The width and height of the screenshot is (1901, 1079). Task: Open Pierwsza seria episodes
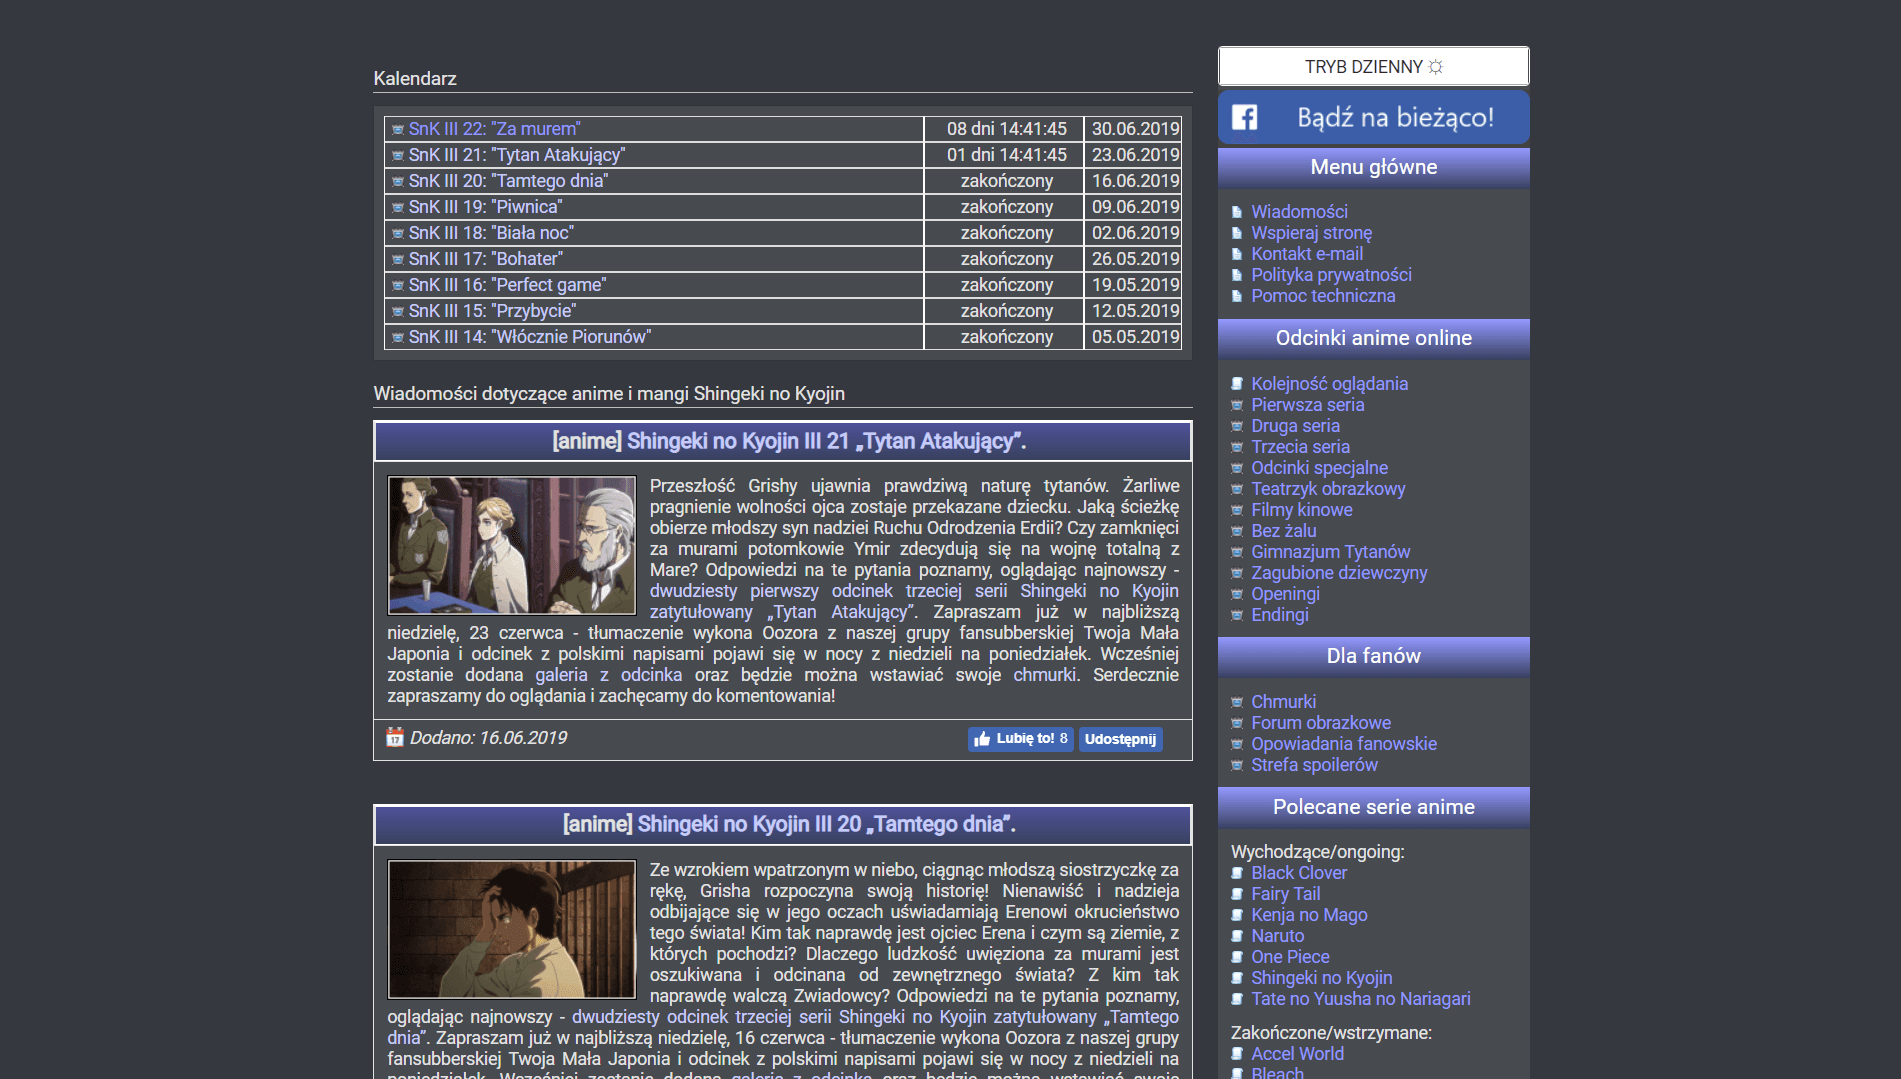[1307, 405]
